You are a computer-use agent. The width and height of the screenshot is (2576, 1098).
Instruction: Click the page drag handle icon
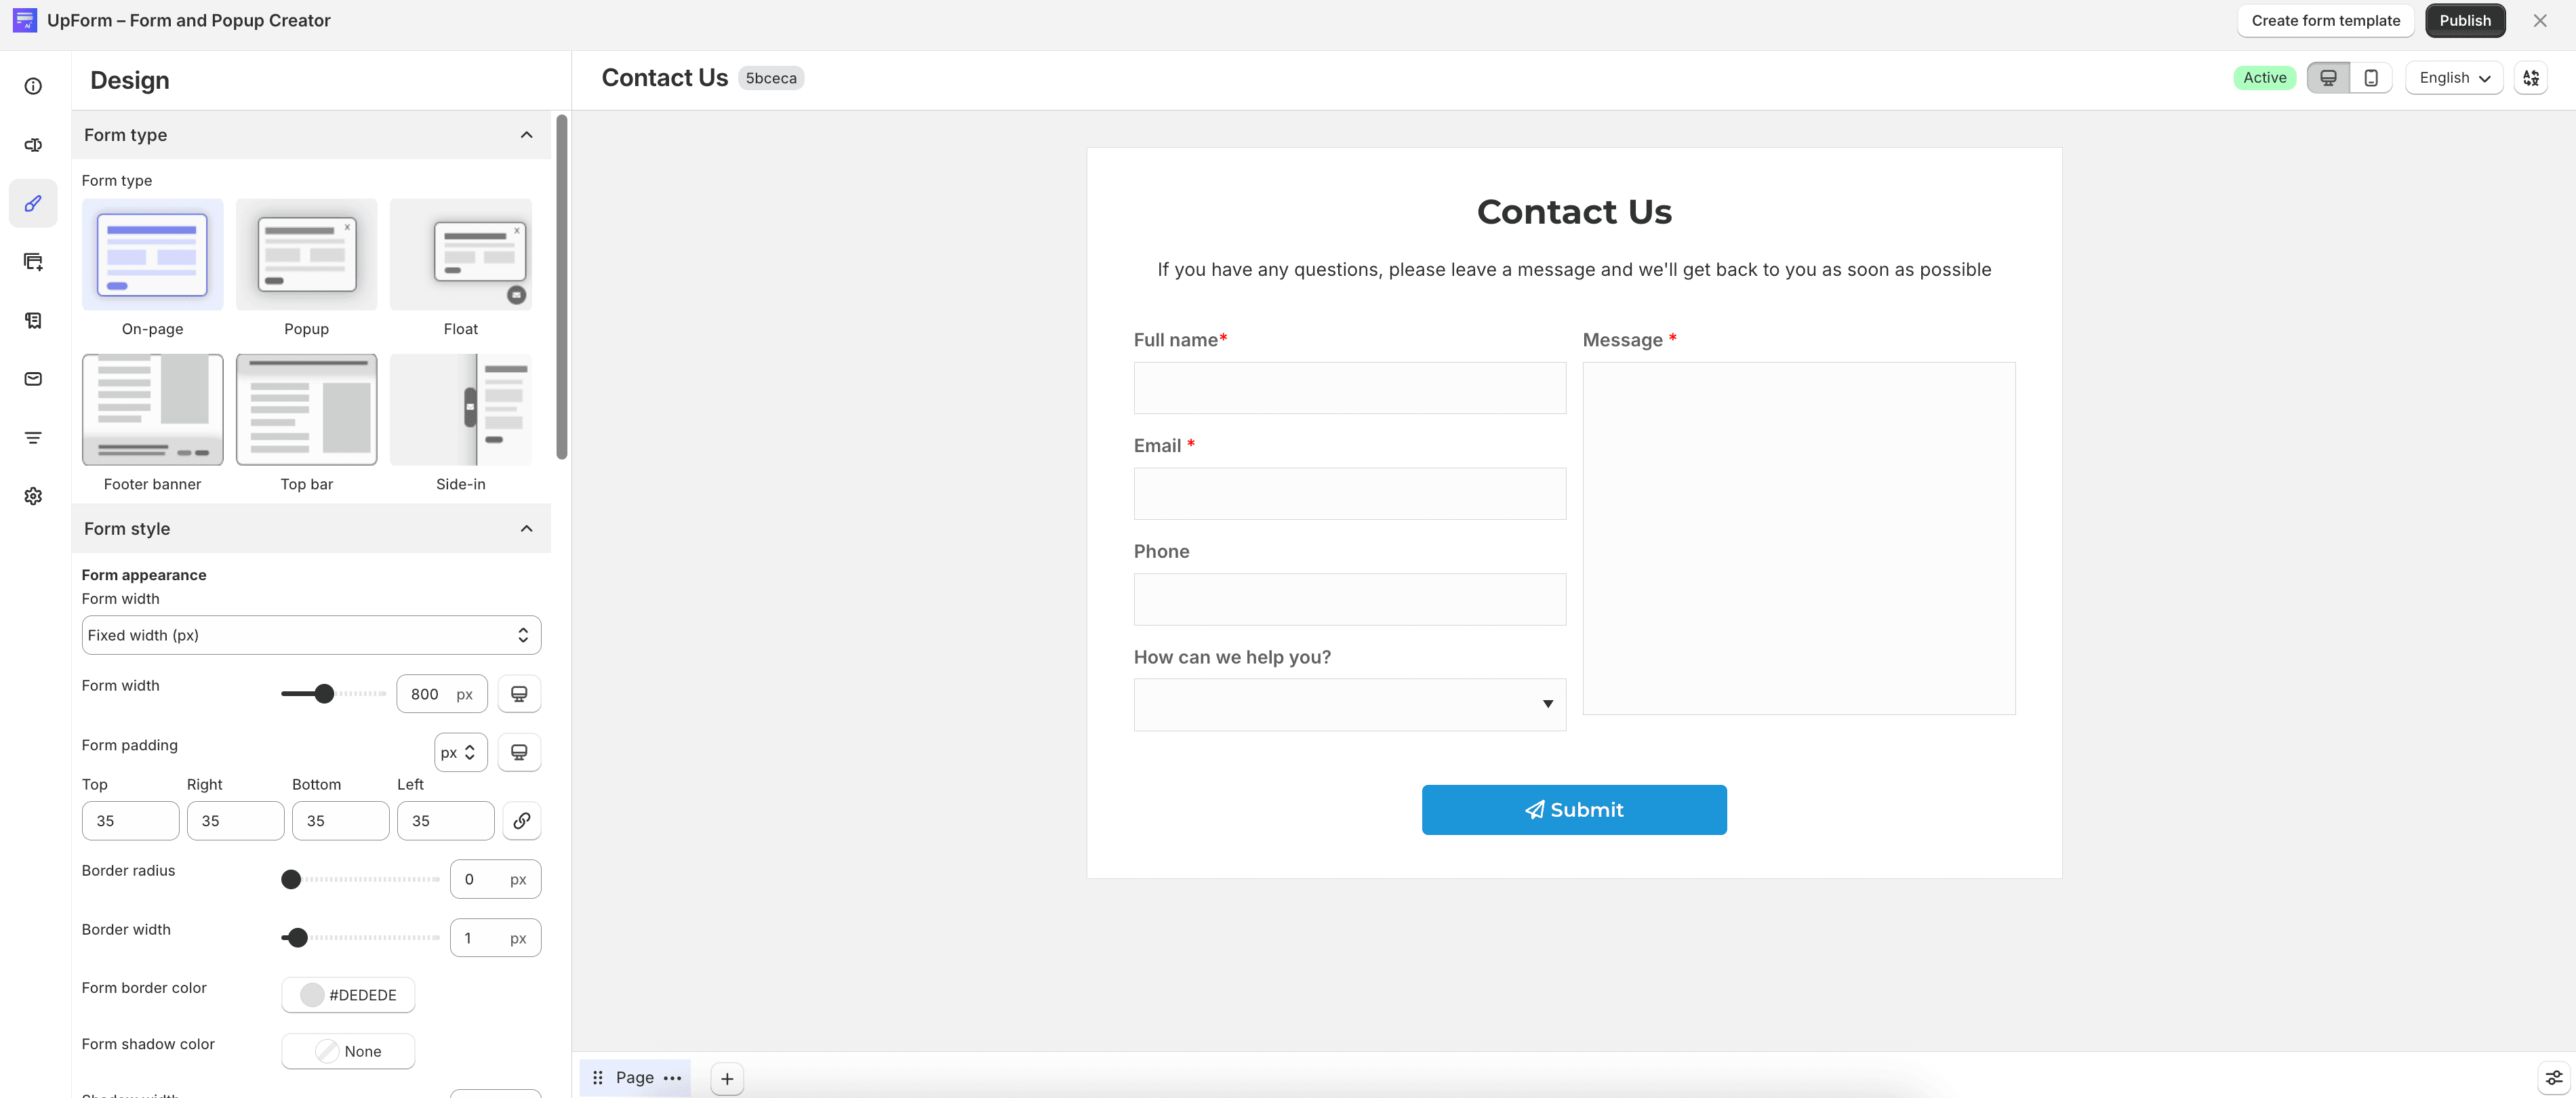[597, 1078]
